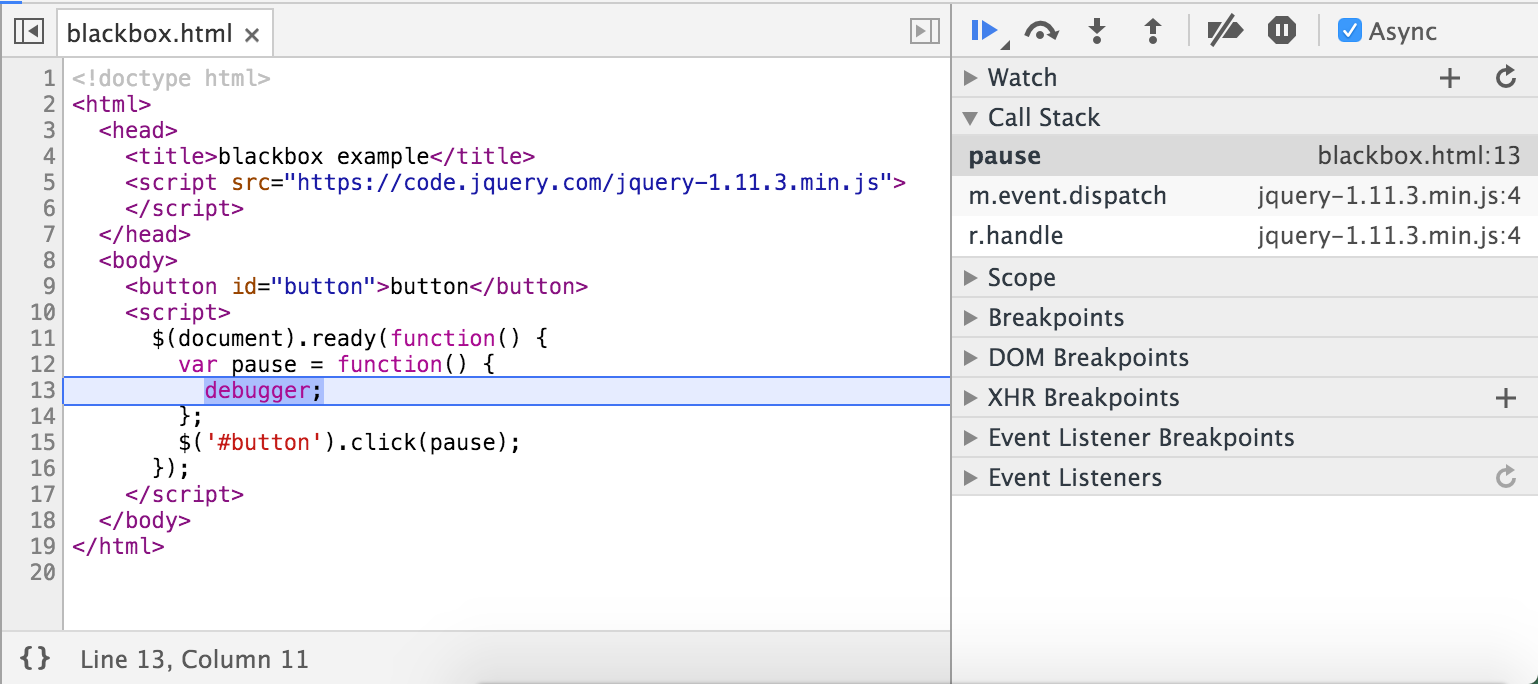Image resolution: width=1538 pixels, height=684 pixels.
Task: Refresh watch expressions
Action: click(1506, 77)
